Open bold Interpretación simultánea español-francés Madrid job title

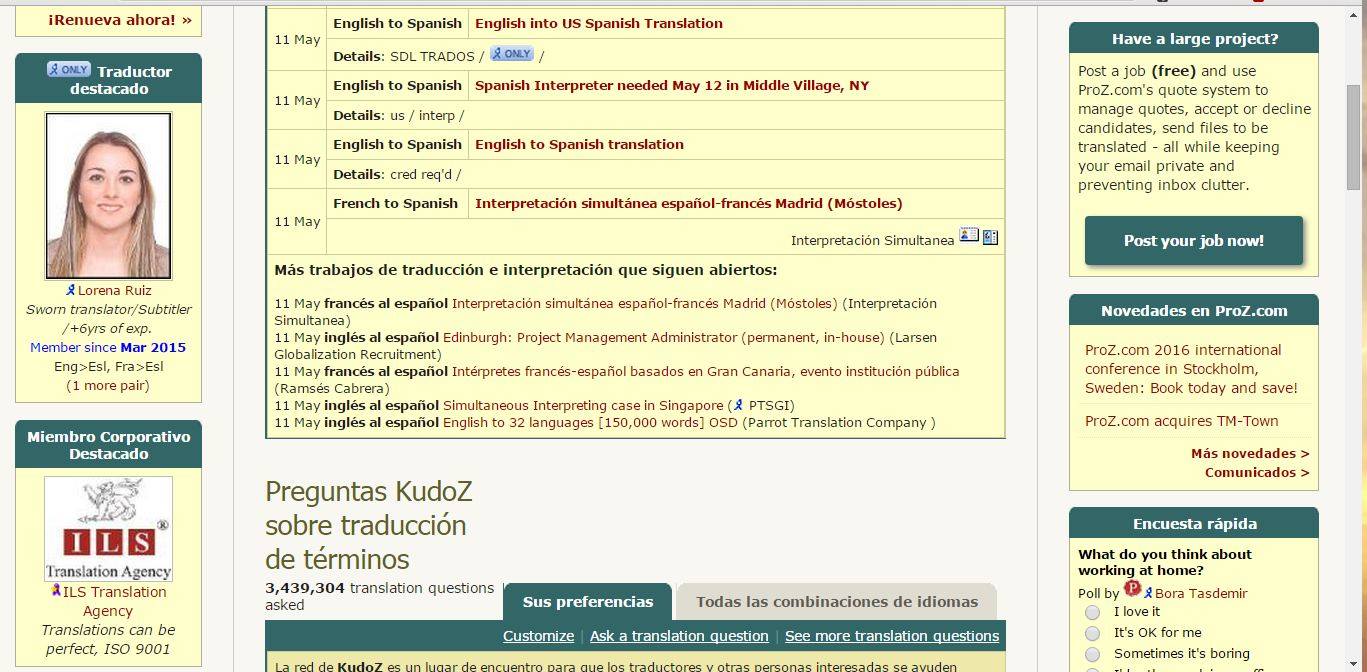point(688,203)
